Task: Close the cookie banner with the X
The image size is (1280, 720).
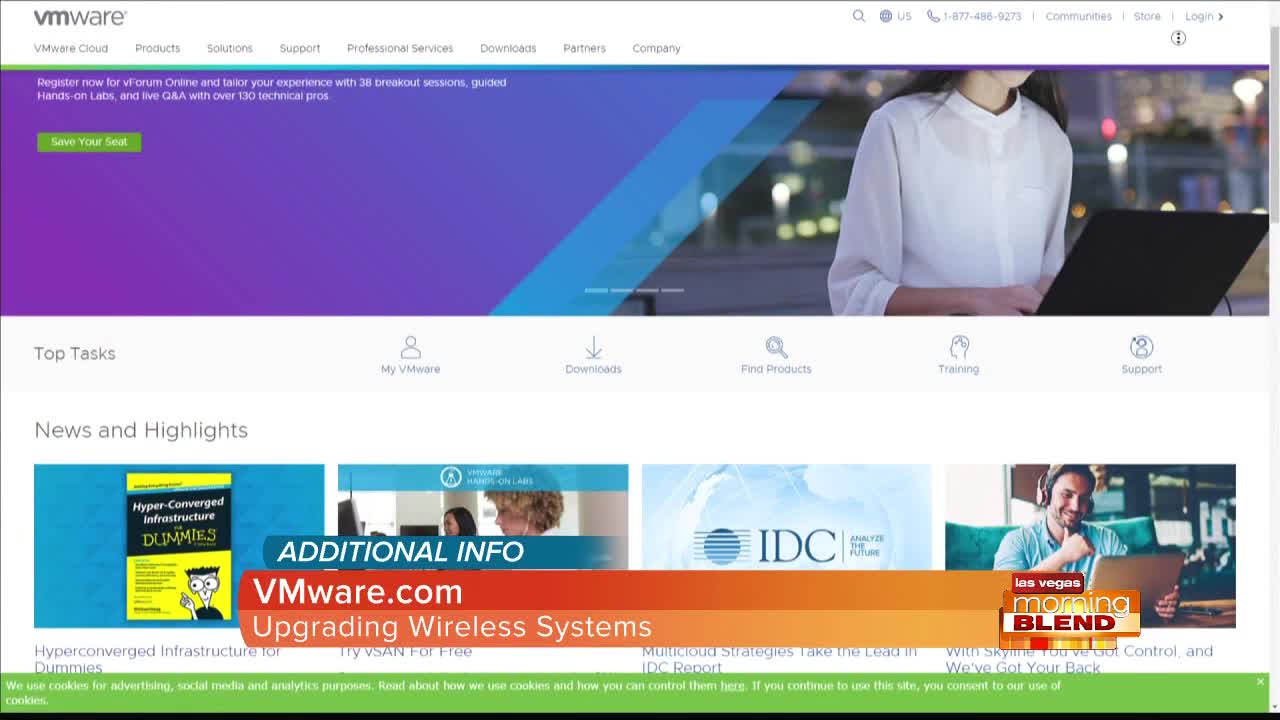Action: pos(1260,682)
